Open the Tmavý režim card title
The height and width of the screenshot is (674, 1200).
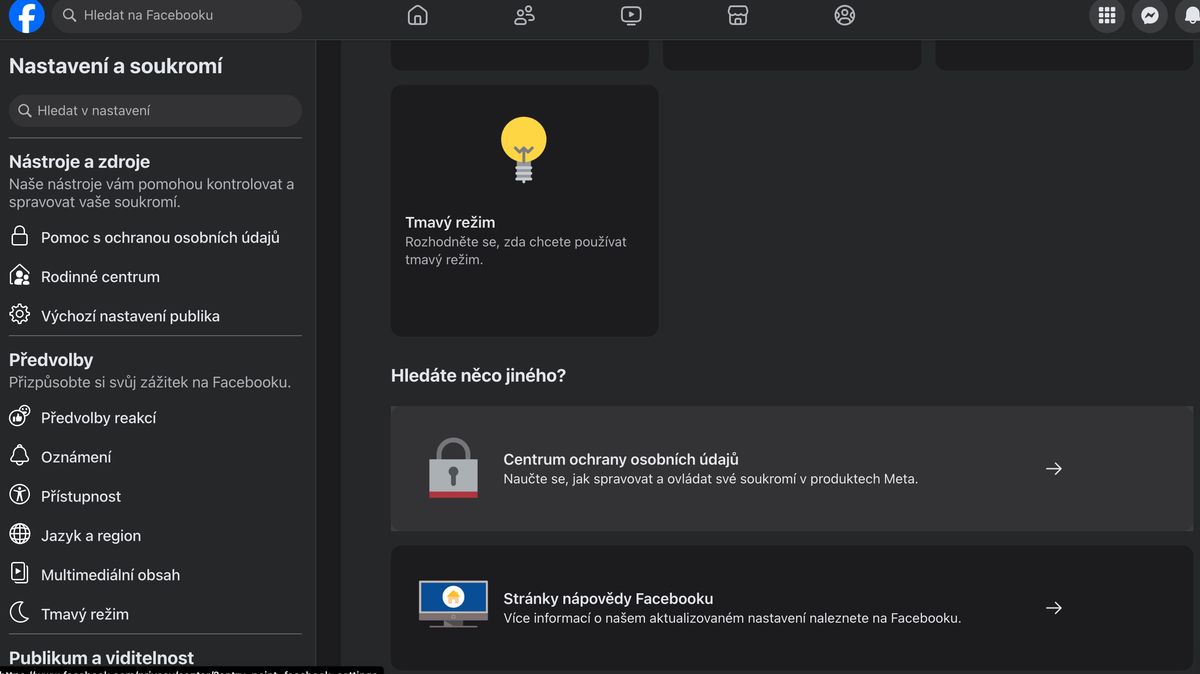coord(450,222)
